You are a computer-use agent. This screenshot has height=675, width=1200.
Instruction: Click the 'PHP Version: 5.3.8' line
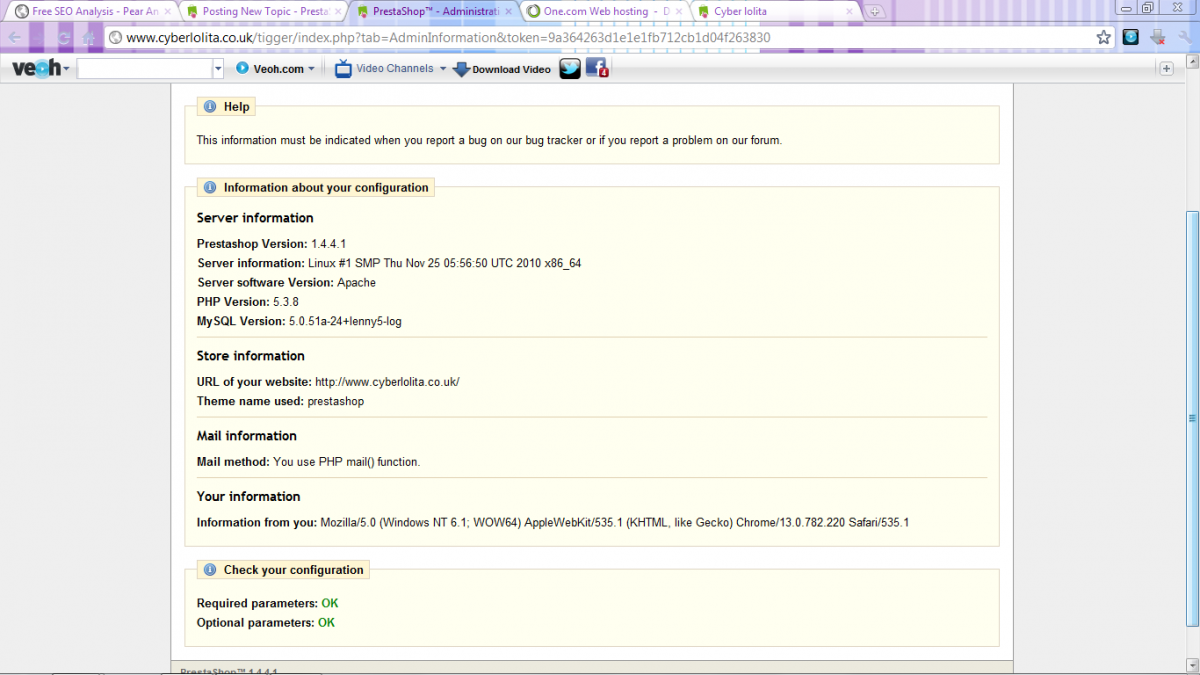248,302
